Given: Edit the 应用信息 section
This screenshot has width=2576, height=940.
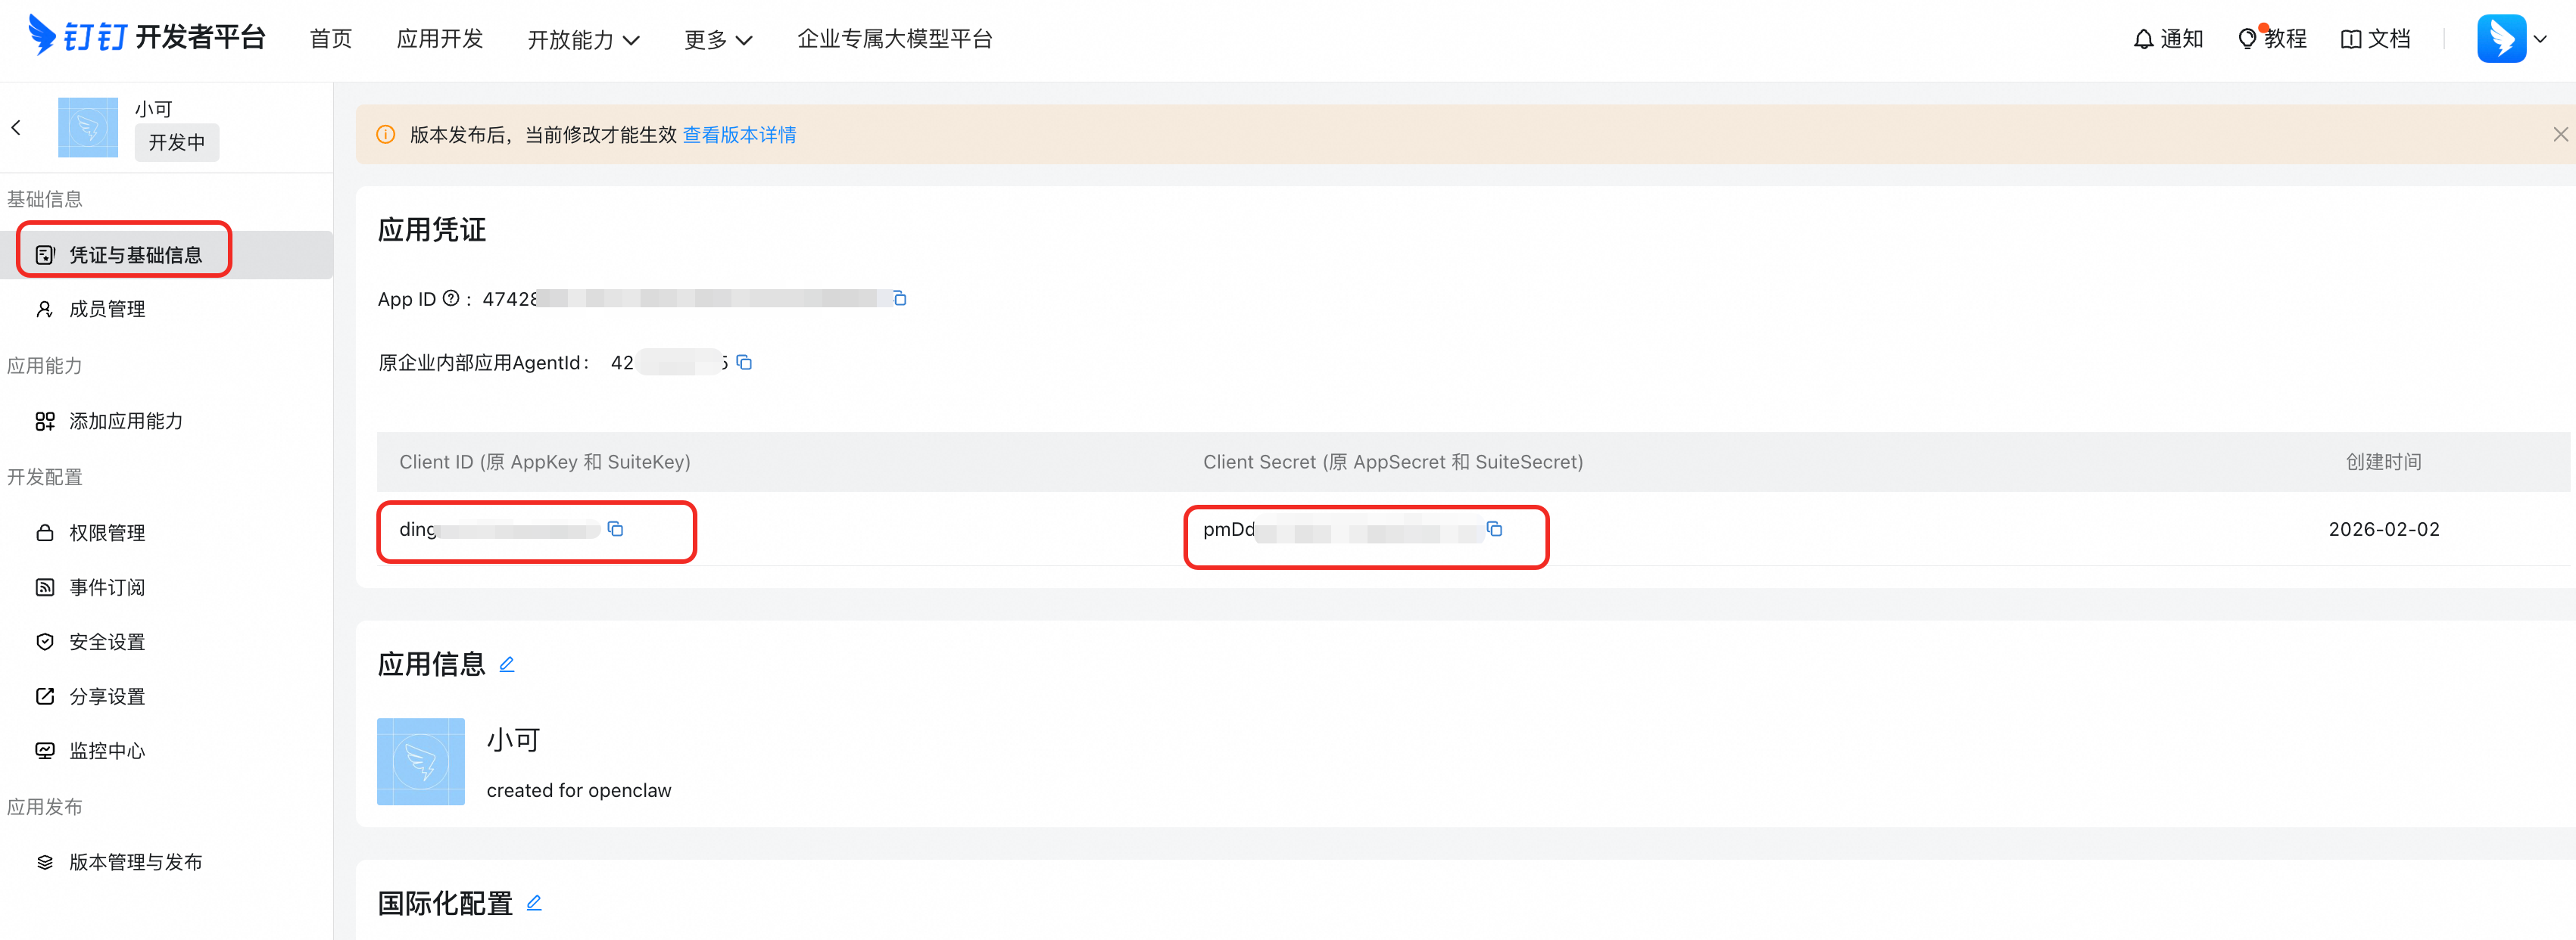Looking at the screenshot, I should coord(507,664).
